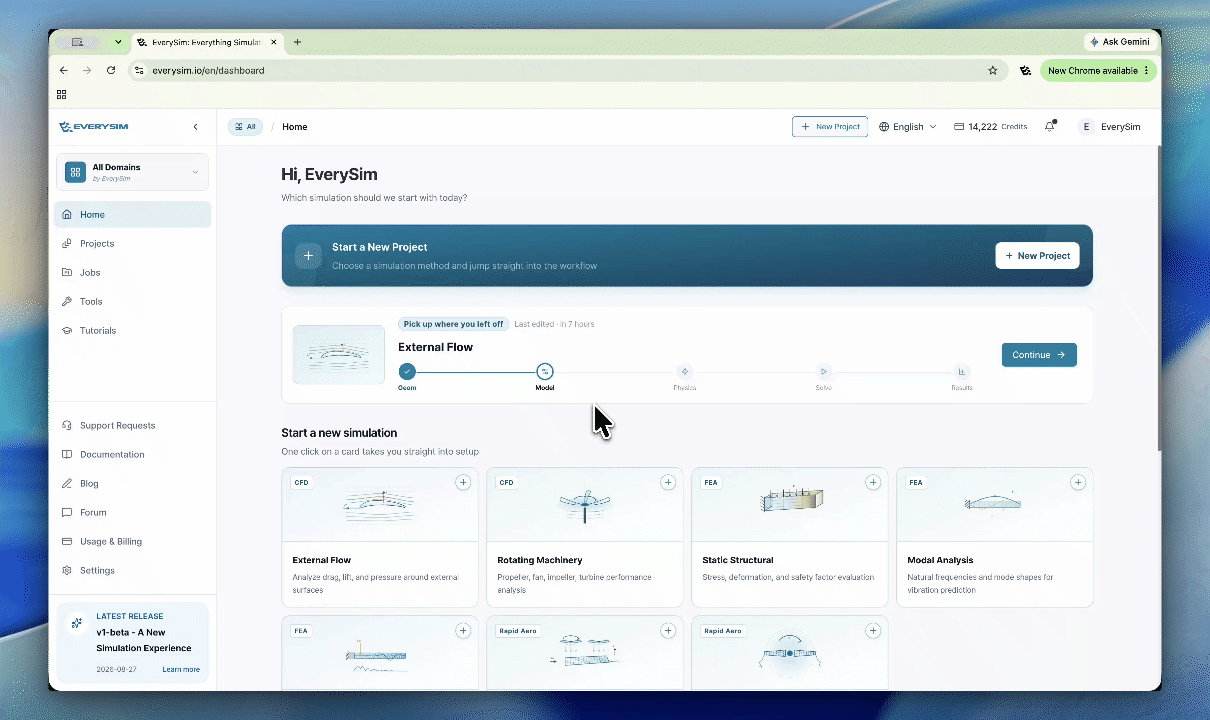This screenshot has width=1210, height=720.
Task: Open Ask Gemini in Chrome
Action: (x=1120, y=42)
